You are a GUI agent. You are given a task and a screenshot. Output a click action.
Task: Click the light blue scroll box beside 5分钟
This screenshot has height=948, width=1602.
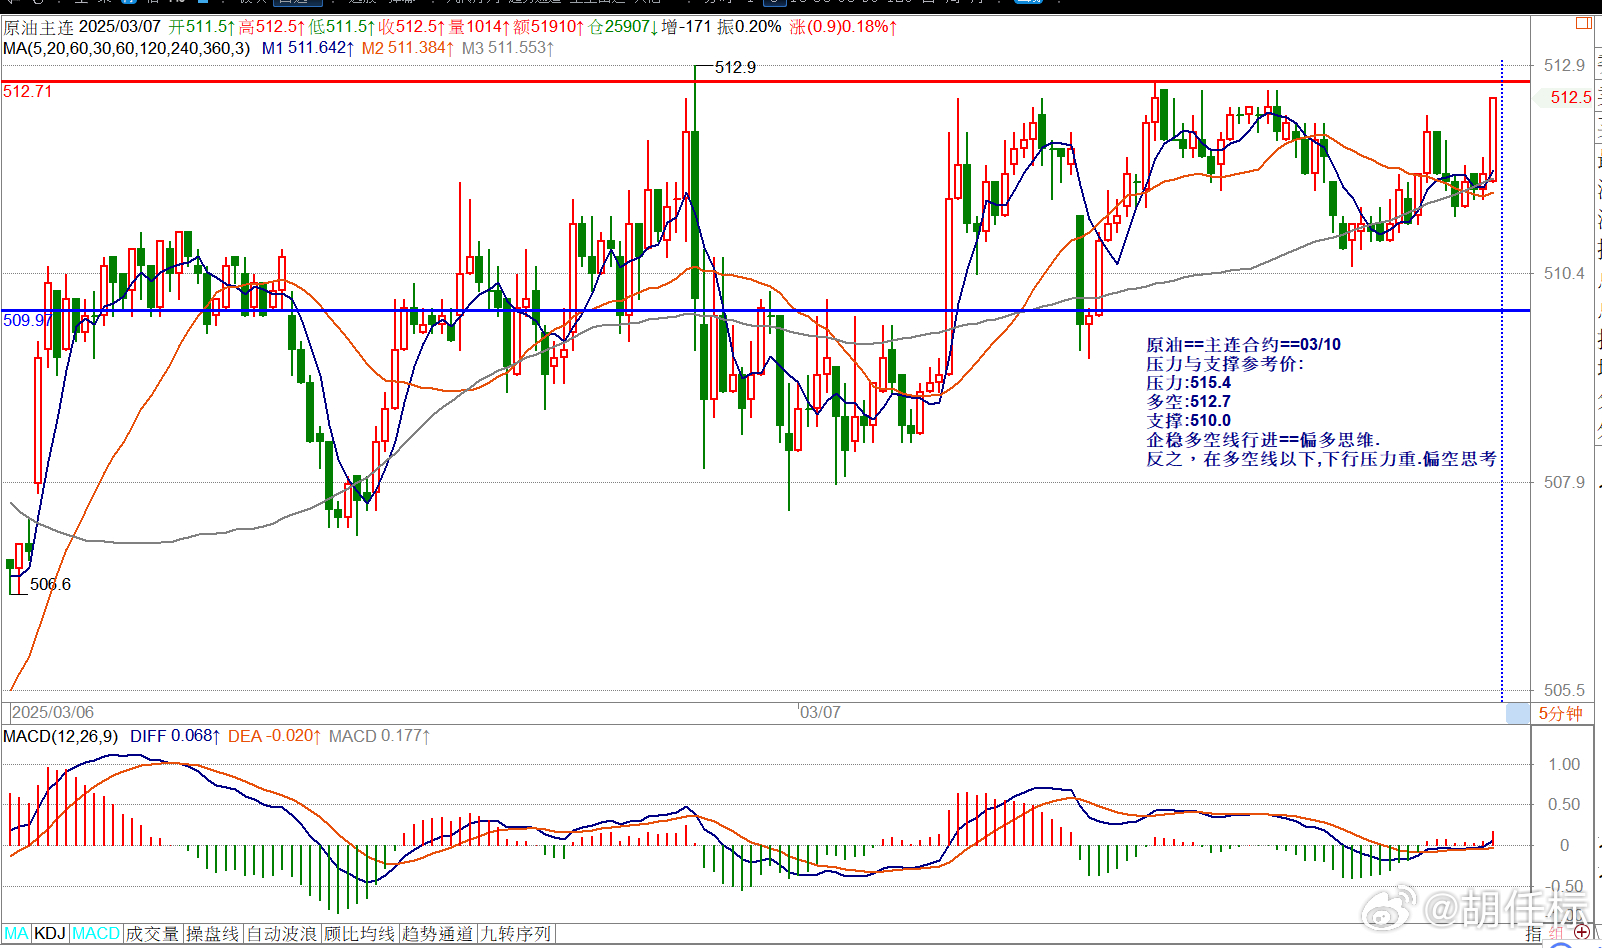(x=1518, y=713)
